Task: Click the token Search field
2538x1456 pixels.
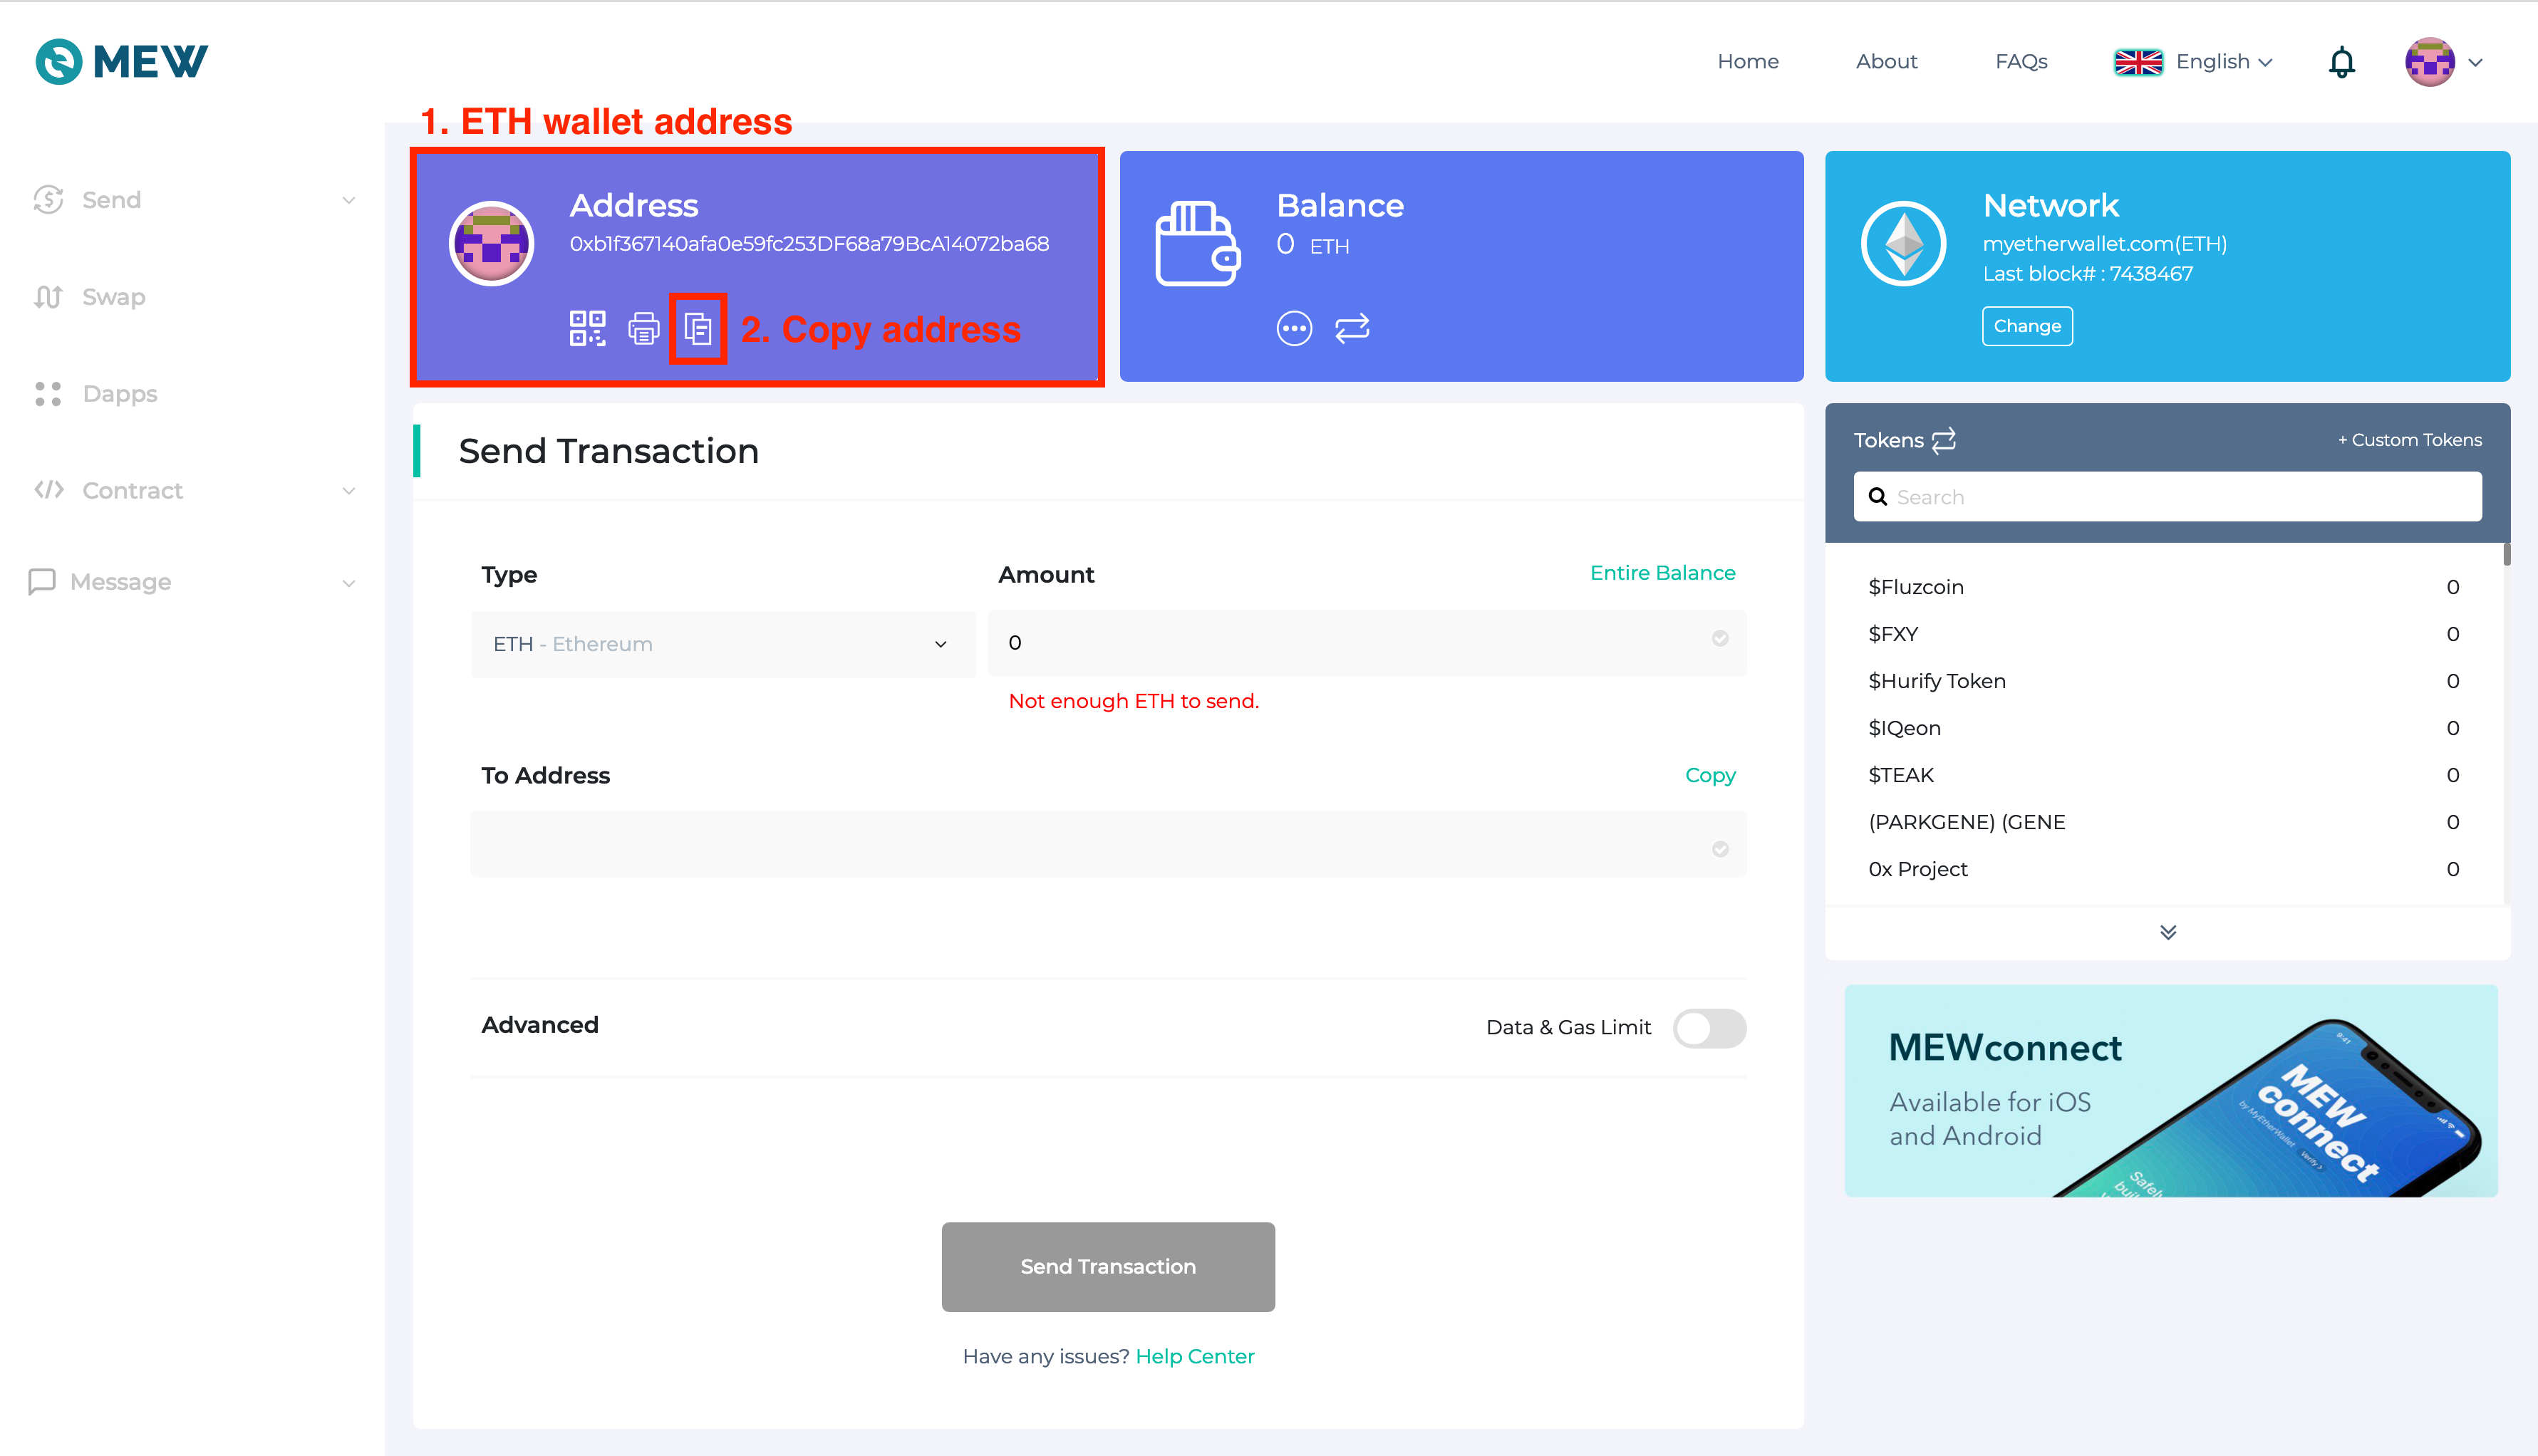Action: (x=2167, y=497)
